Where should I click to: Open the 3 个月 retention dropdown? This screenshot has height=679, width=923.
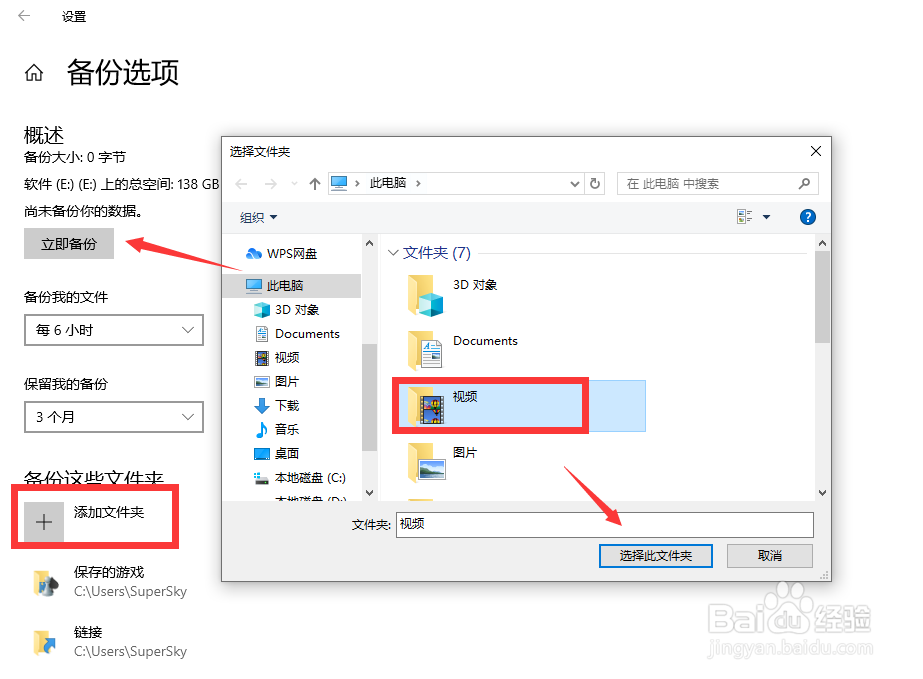(114, 417)
